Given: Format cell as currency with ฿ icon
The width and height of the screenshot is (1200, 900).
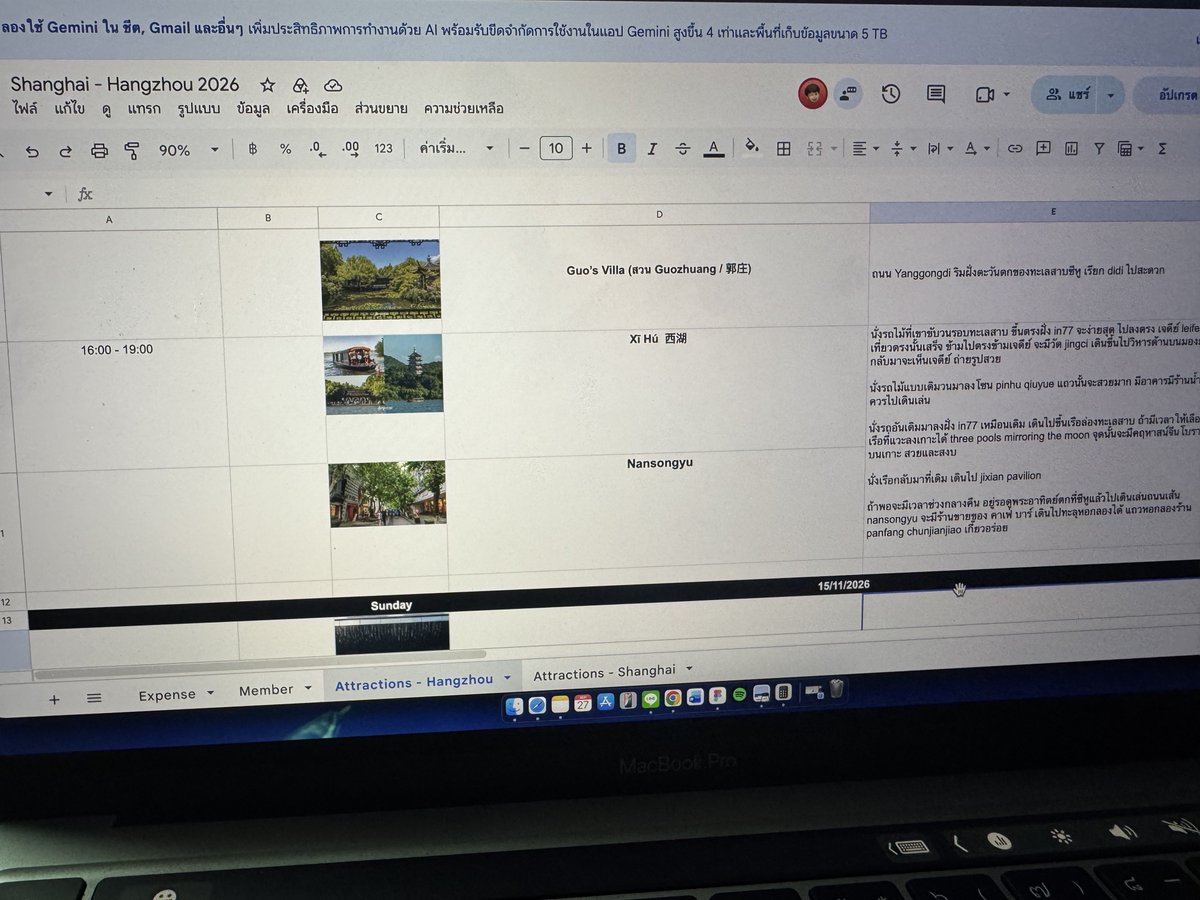Looking at the screenshot, I should point(252,149).
